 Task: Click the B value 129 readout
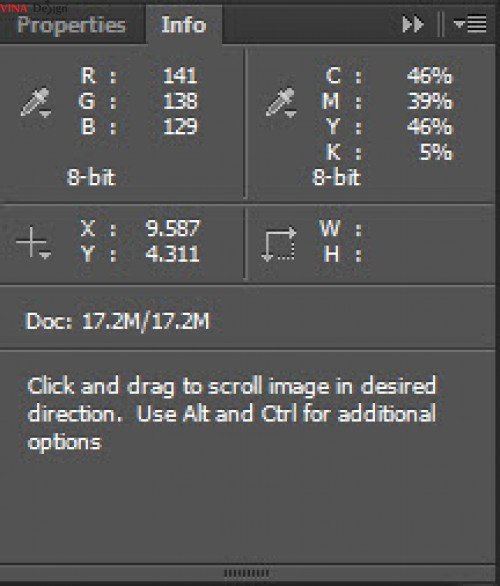pos(180,126)
